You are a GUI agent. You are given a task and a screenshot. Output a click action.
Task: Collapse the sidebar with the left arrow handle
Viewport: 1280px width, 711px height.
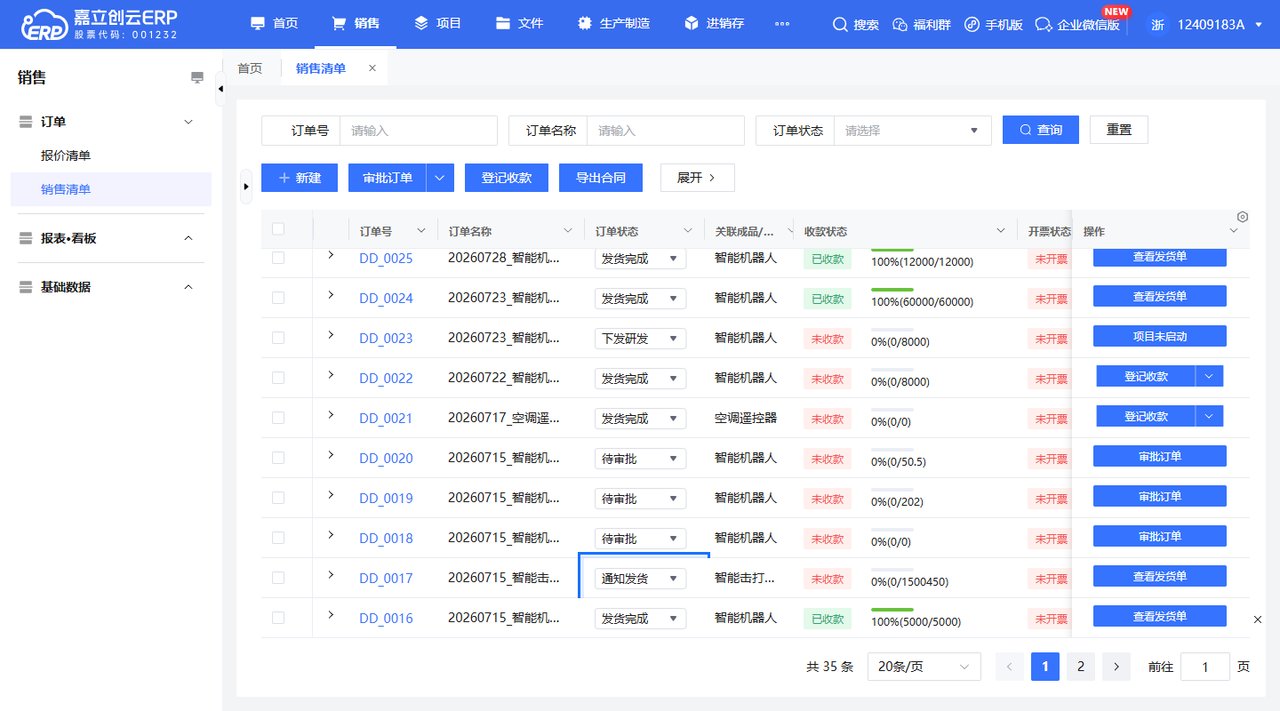[x=220, y=90]
